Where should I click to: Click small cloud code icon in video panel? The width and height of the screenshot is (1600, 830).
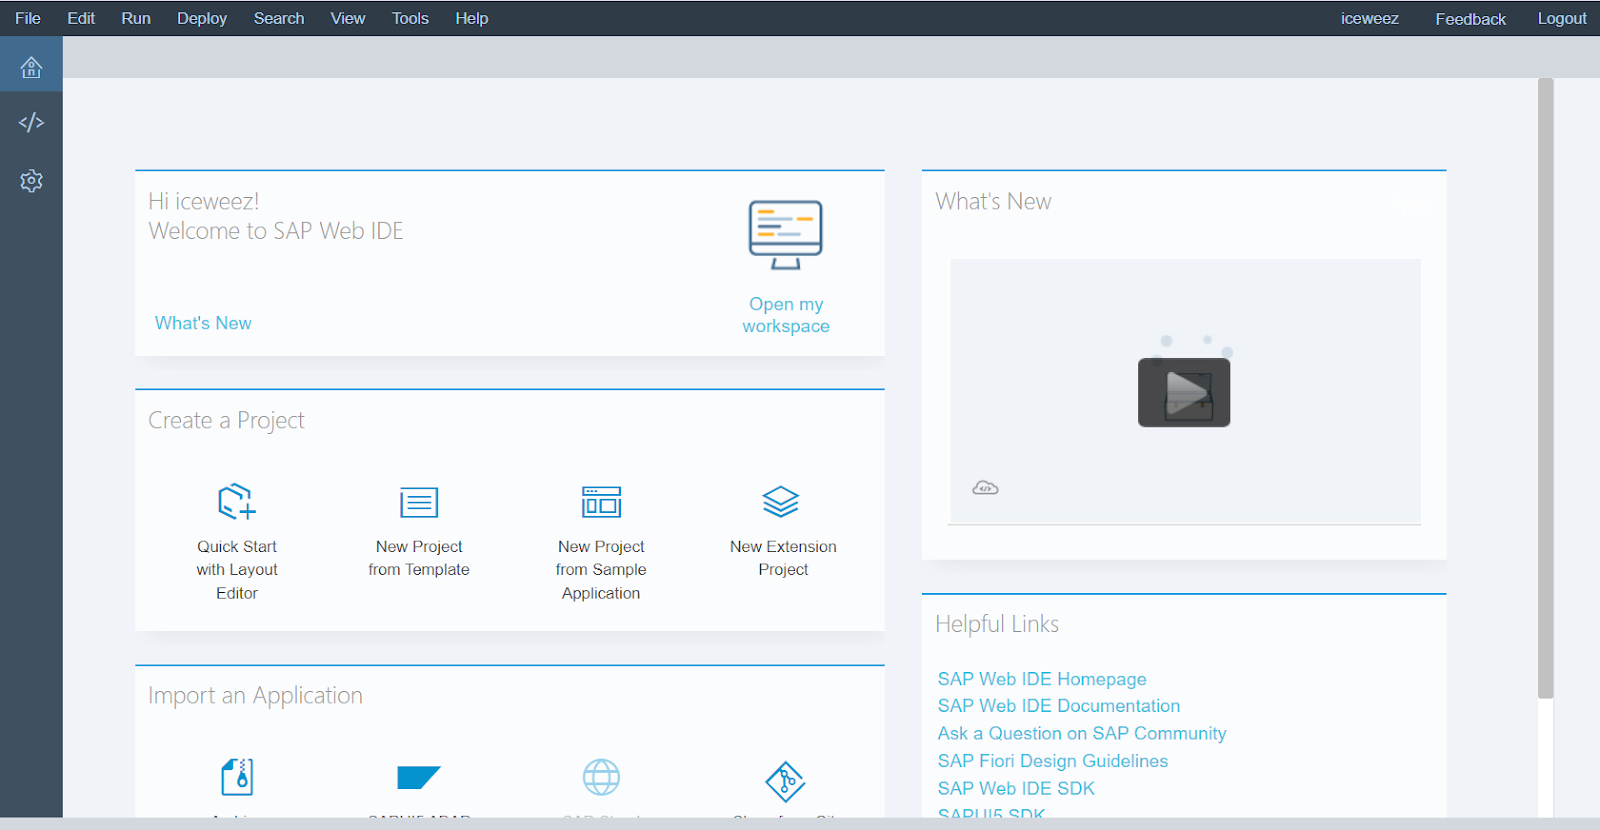(x=985, y=488)
